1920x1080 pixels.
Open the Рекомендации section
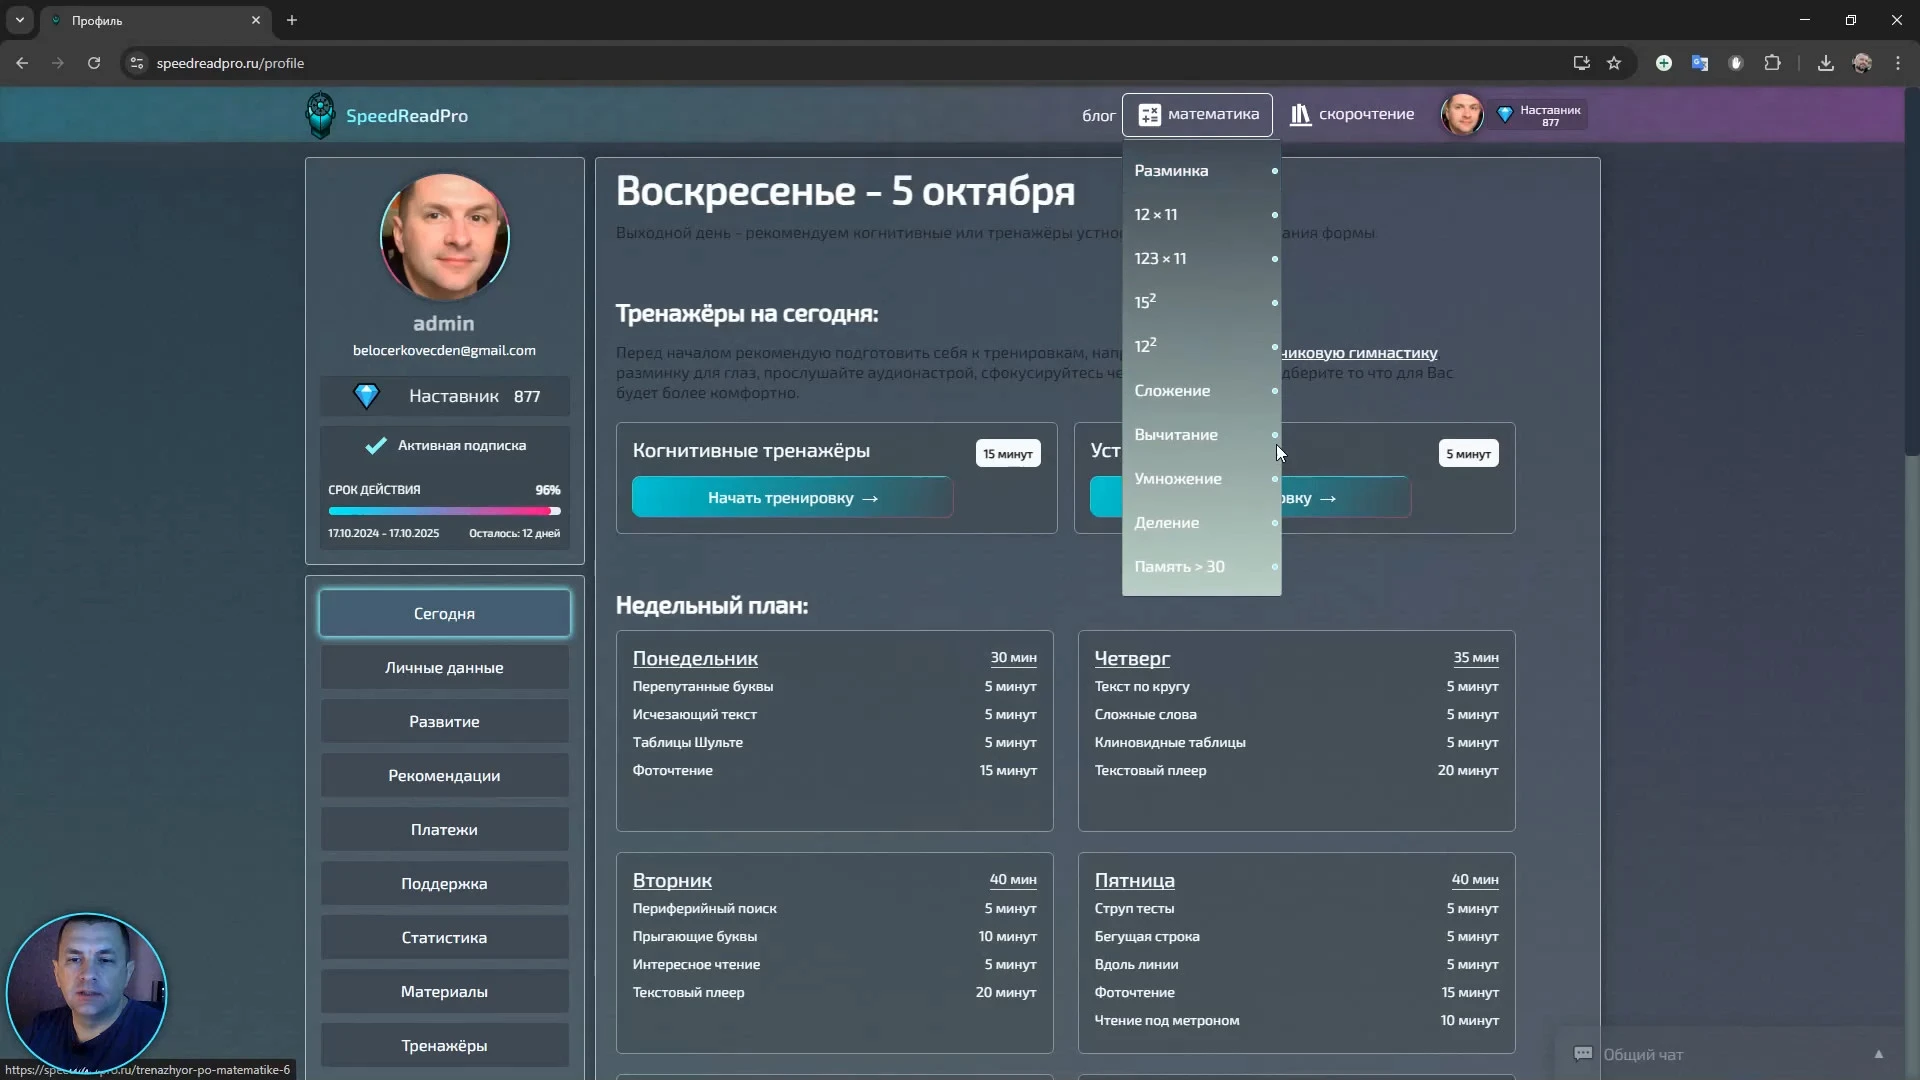(x=444, y=776)
